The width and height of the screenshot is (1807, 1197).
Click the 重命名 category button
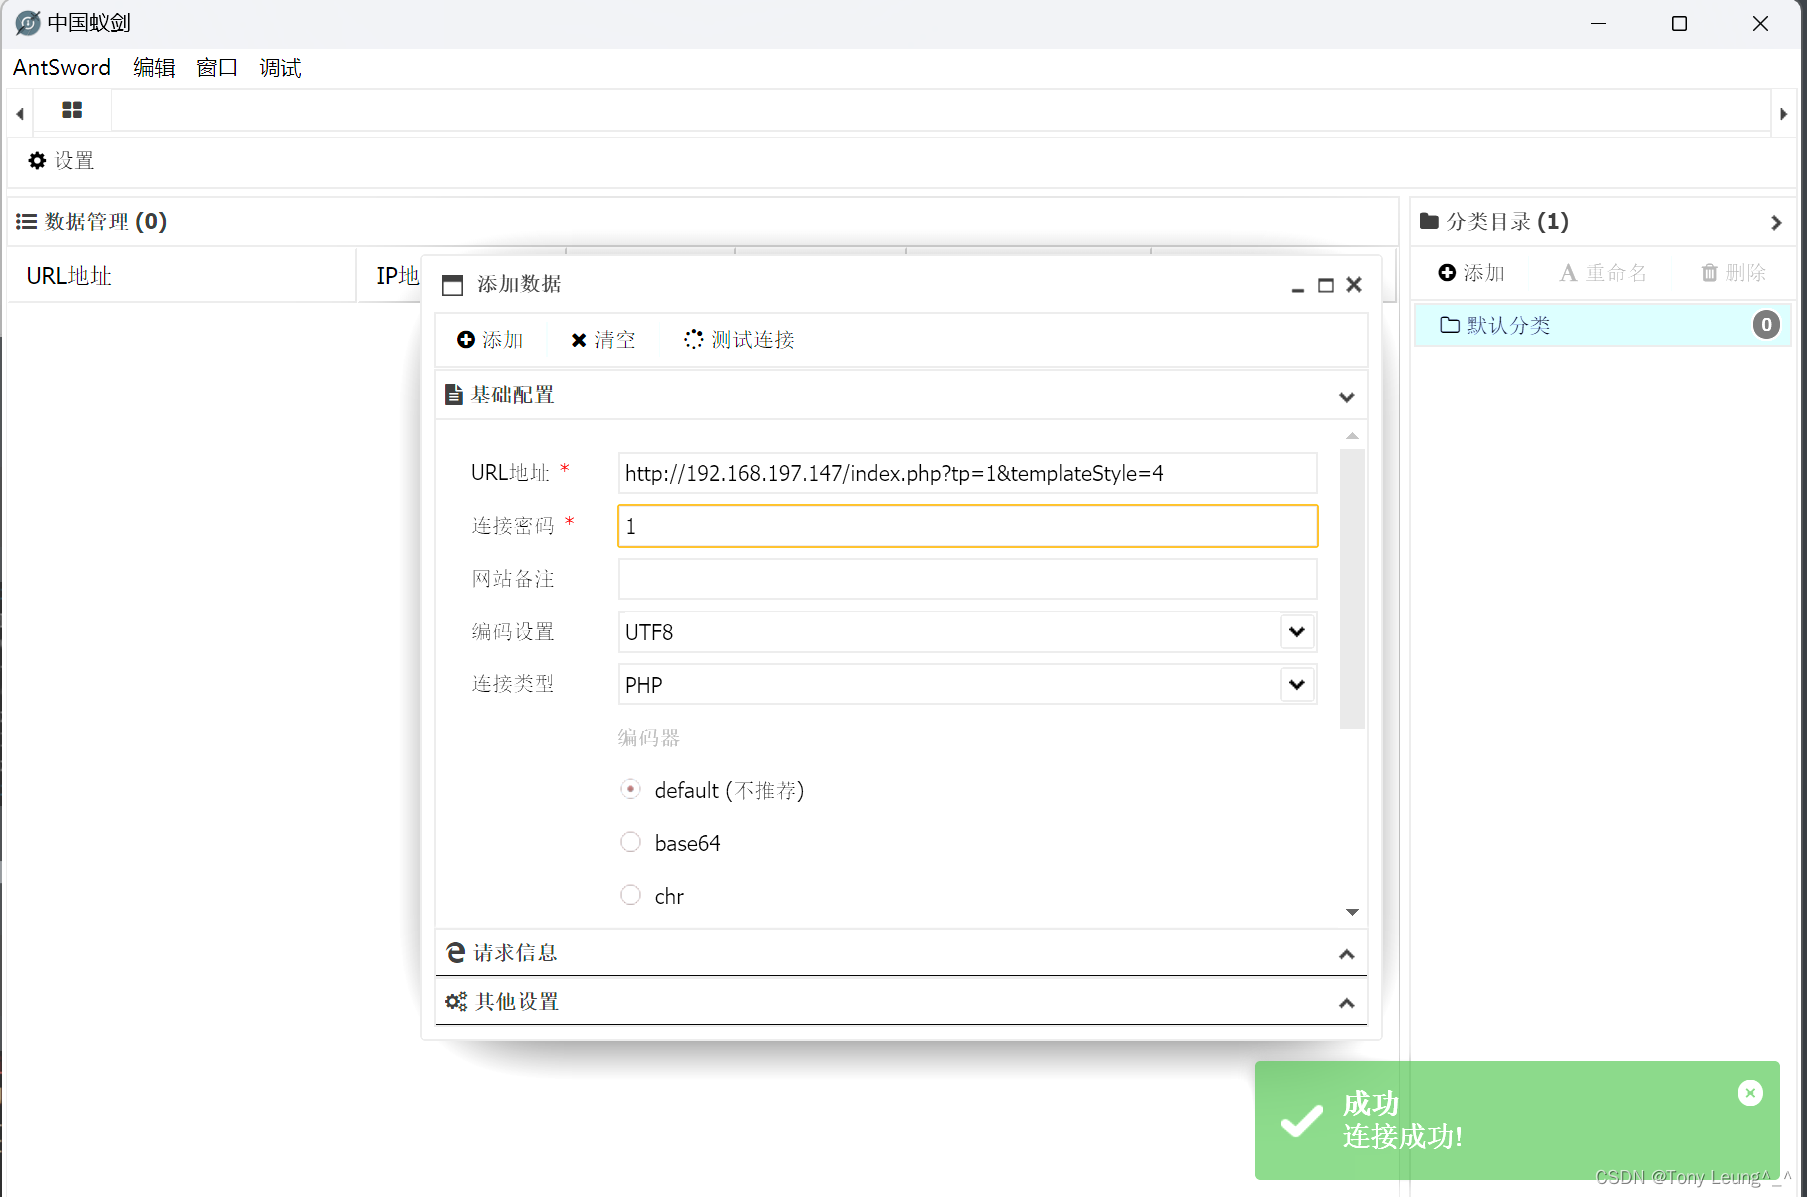(1602, 273)
